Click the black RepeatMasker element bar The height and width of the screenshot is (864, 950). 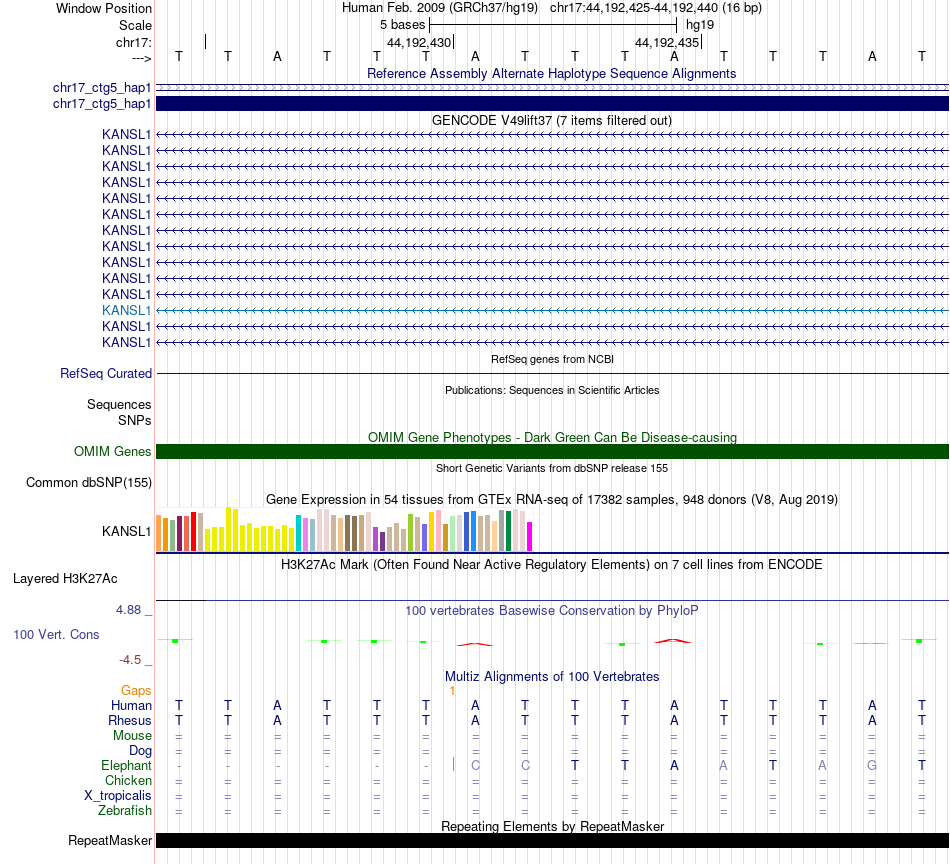tap(553, 840)
